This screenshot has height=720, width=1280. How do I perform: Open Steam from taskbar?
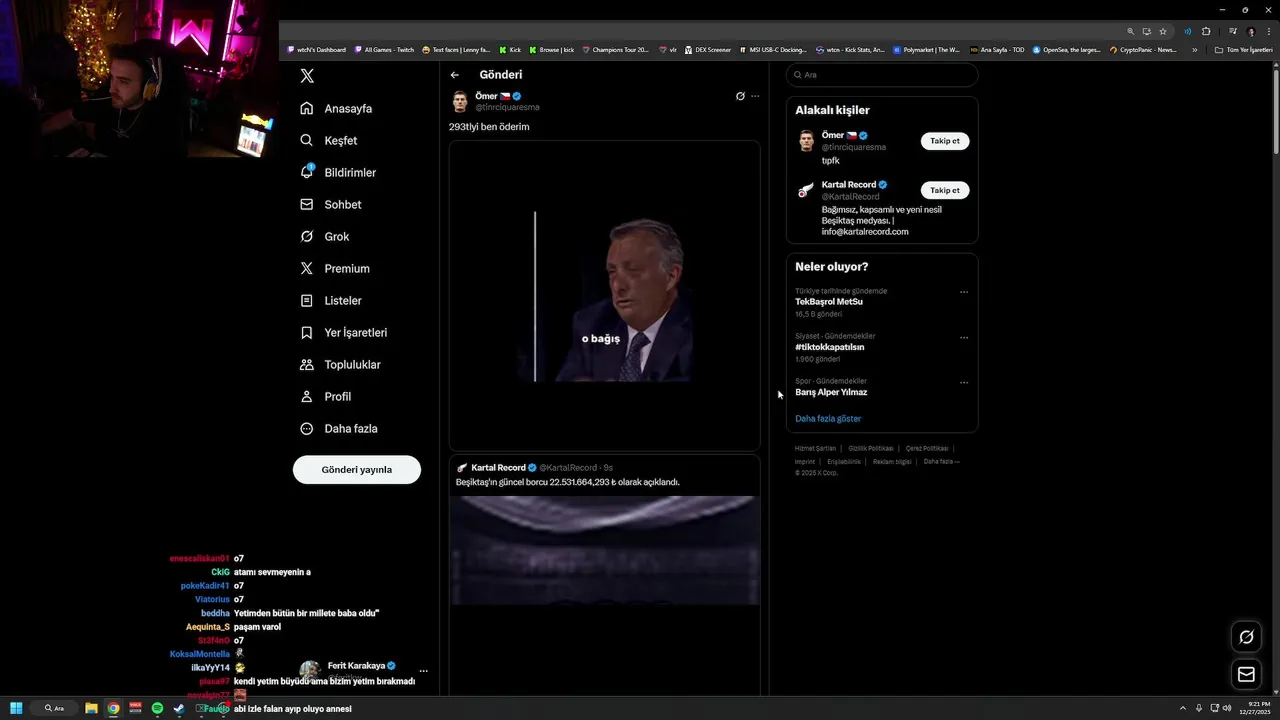179,708
